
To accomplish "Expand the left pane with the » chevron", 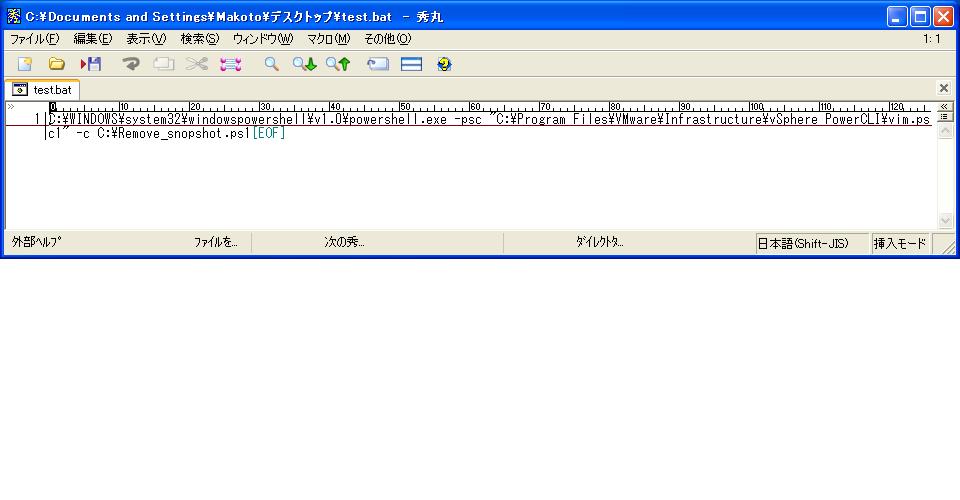I will pos(10,106).
